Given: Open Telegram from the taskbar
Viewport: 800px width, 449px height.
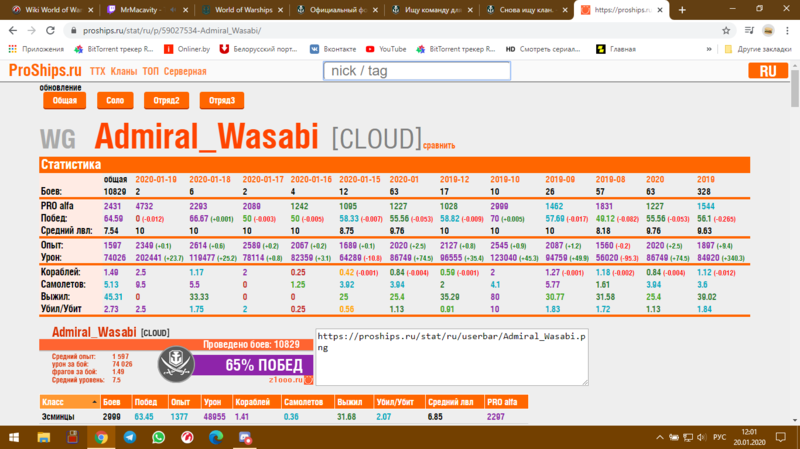Looking at the screenshot, I should [130, 437].
